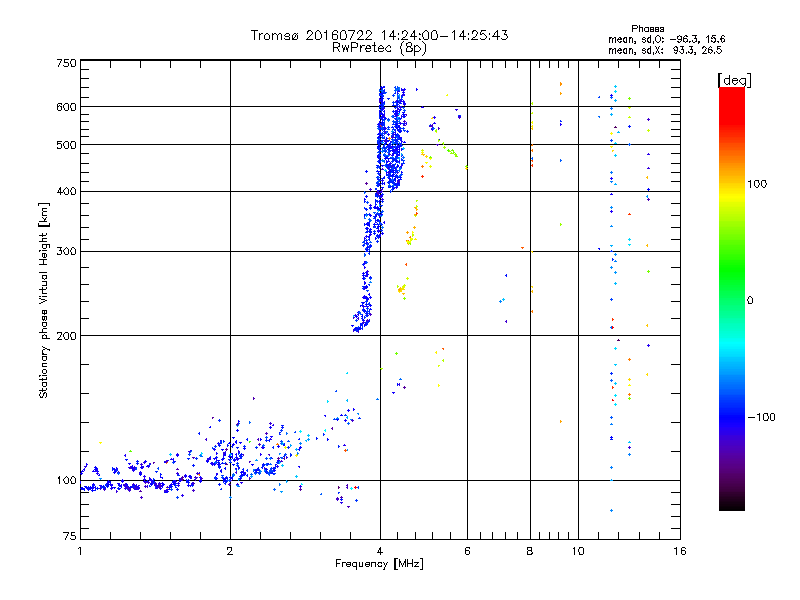Click the 'Frequency [MHz]' axis title
Viewport: 800px width, 600px height.
point(379,564)
